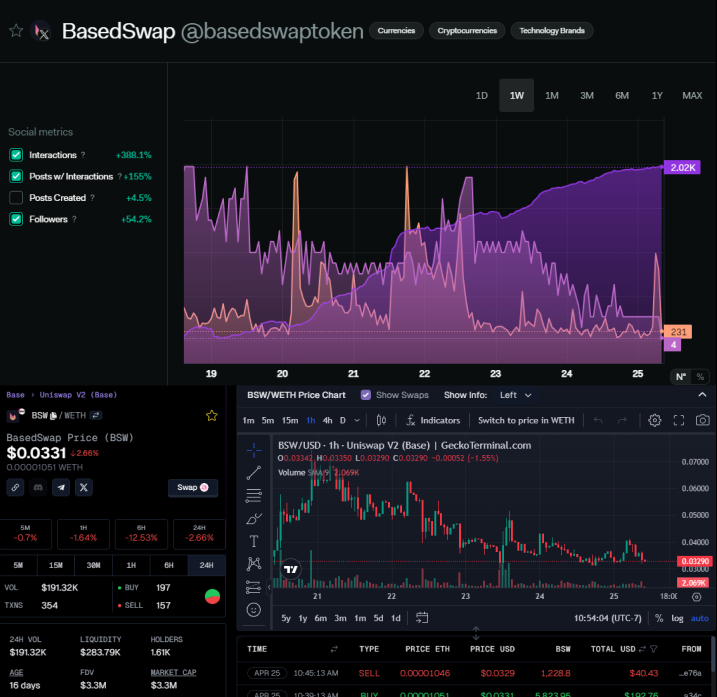Toggle auto scale on price chart
Image resolution: width=717 pixels, height=697 pixels.
[x=700, y=618]
